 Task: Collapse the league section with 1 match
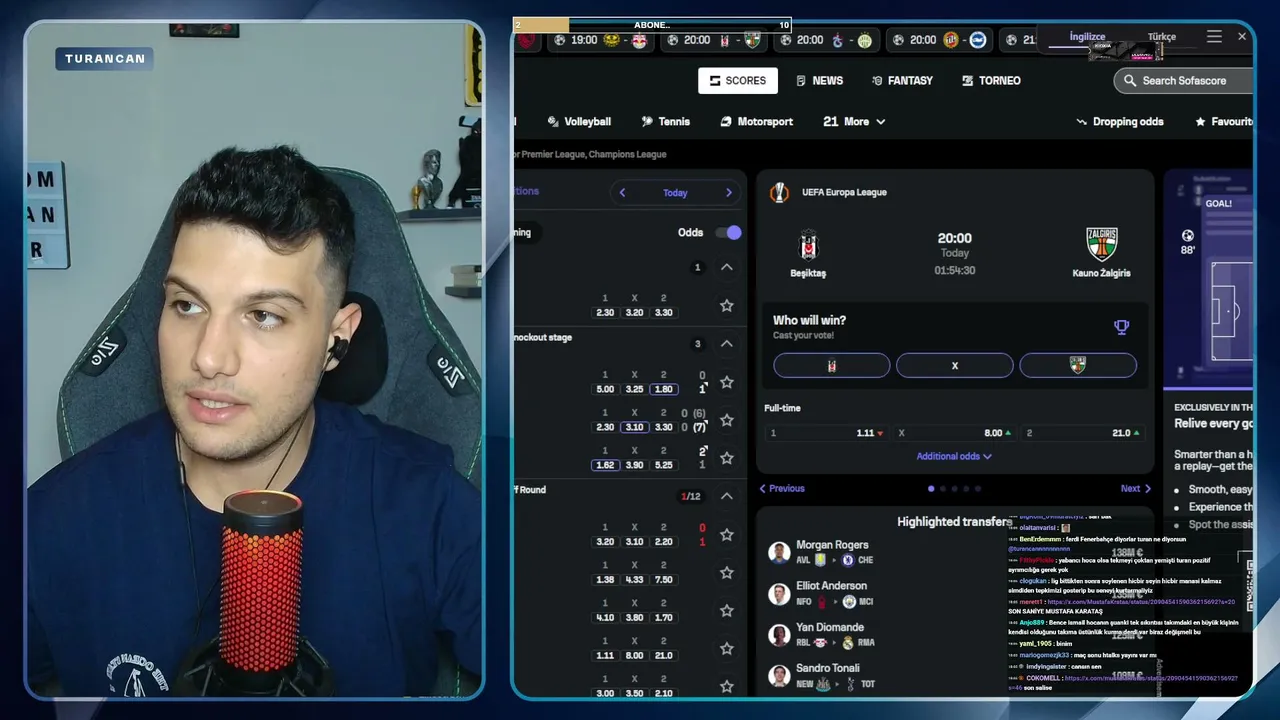(727, 268)
